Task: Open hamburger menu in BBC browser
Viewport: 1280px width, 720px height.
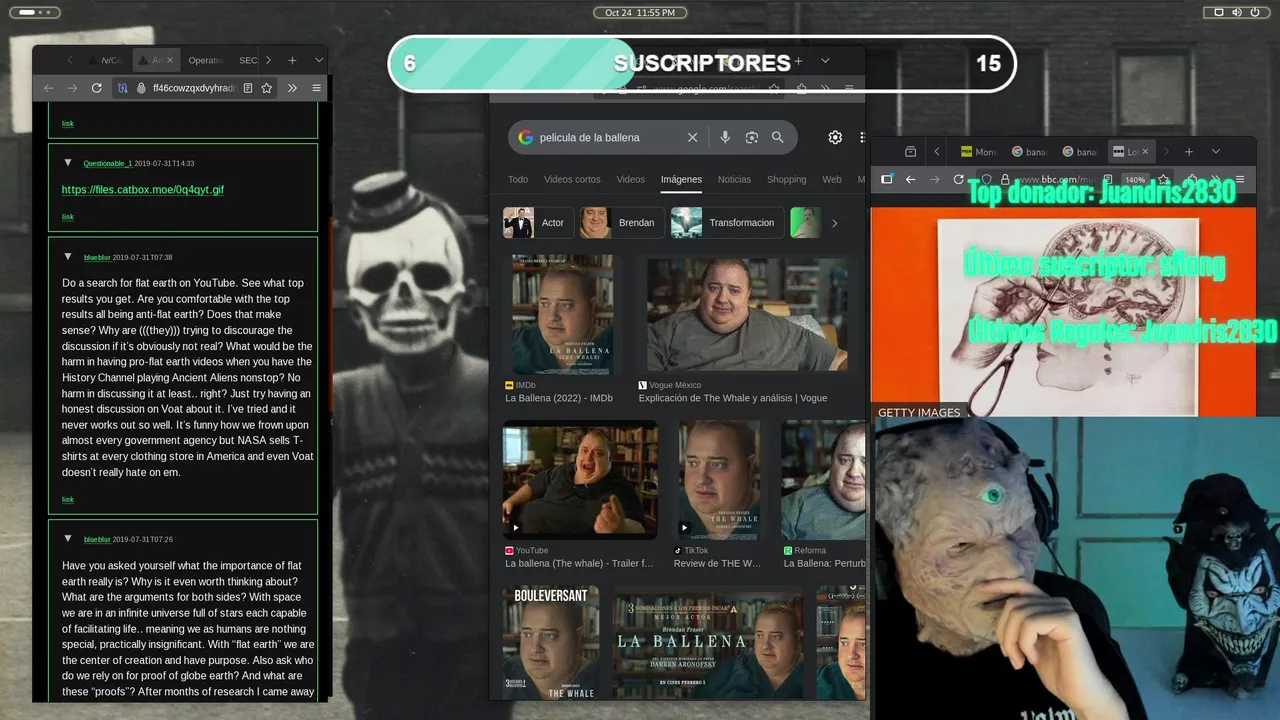Action: pos(1240,179)
